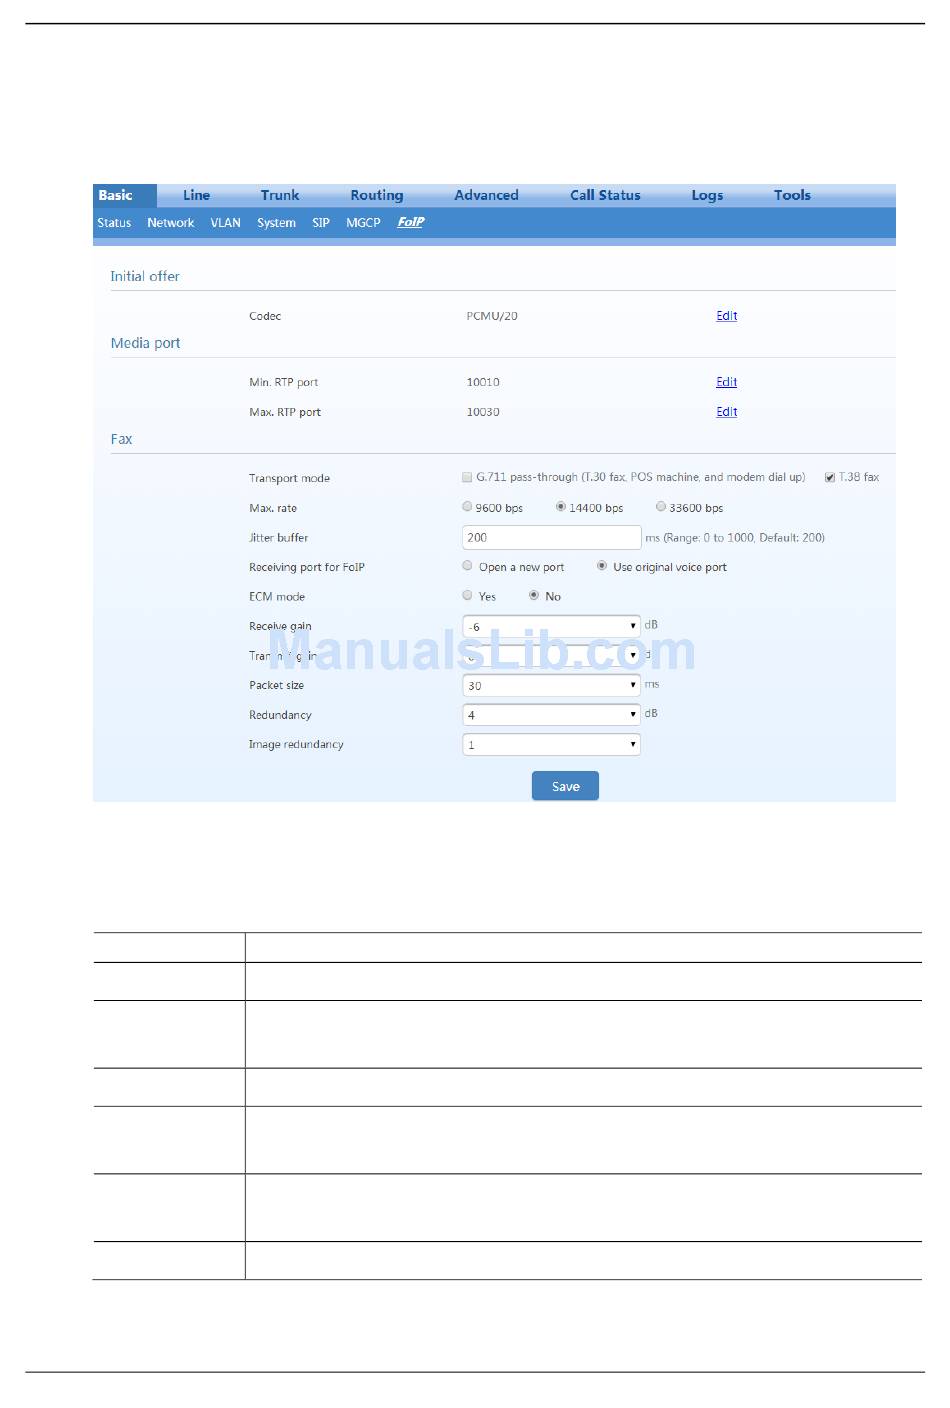The image size is (950, 1408).
Task: Click the 10010 Min. RTP port value
Action: [483, 382]
